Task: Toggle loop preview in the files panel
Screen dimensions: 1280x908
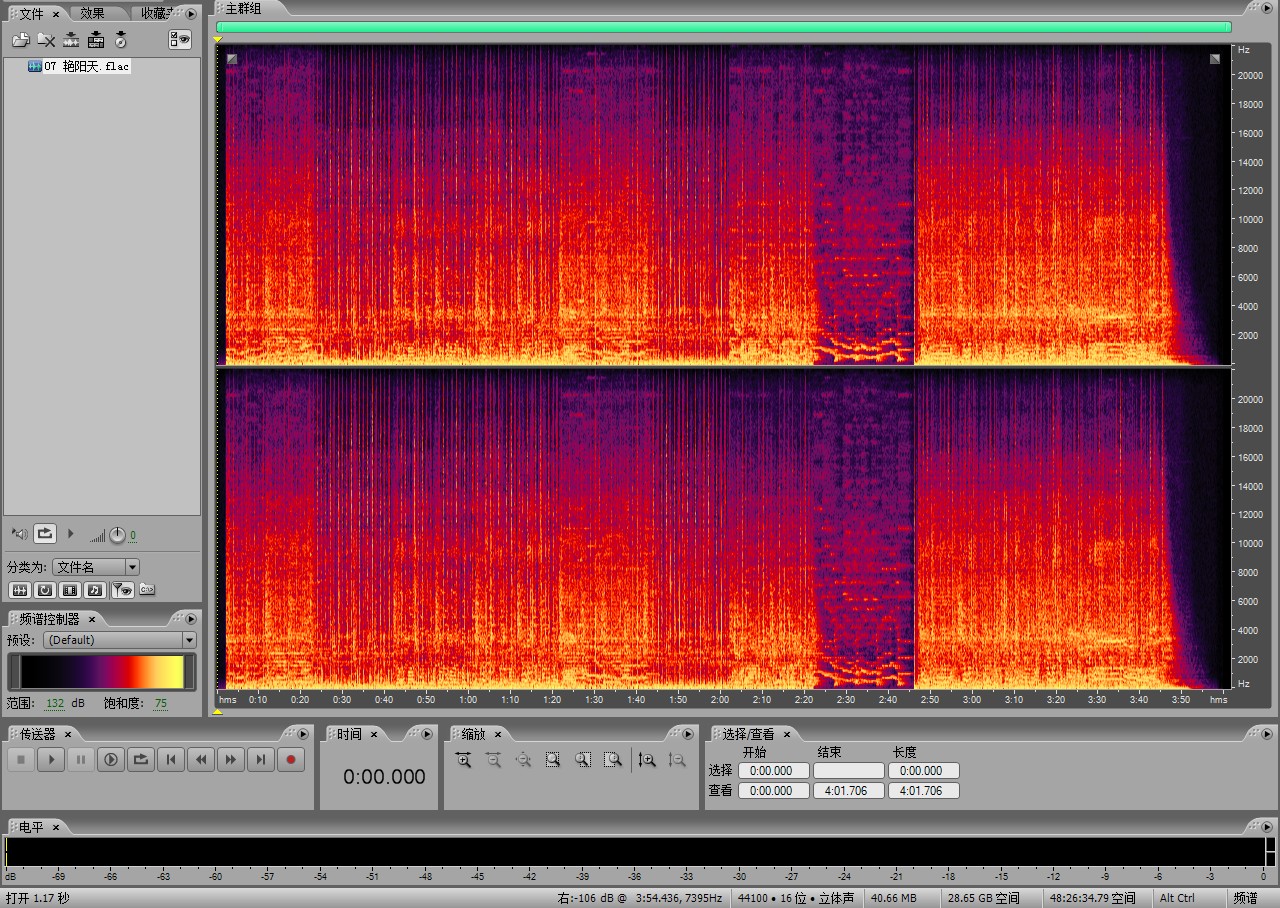Action: [x=45, y=534]
